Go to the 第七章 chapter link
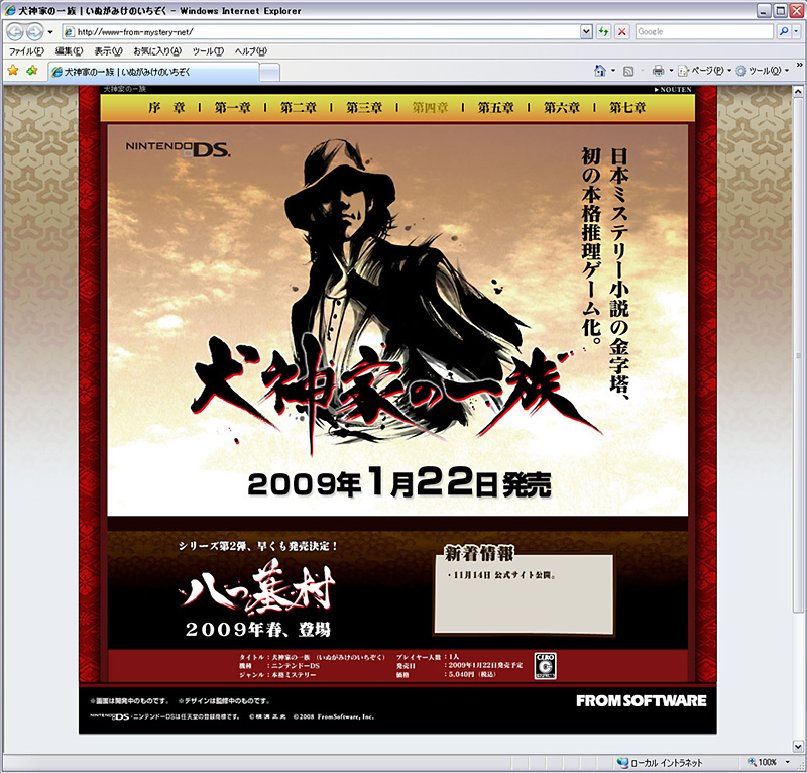The width and height of the screenshot is (807, 773). pos(627,108)
